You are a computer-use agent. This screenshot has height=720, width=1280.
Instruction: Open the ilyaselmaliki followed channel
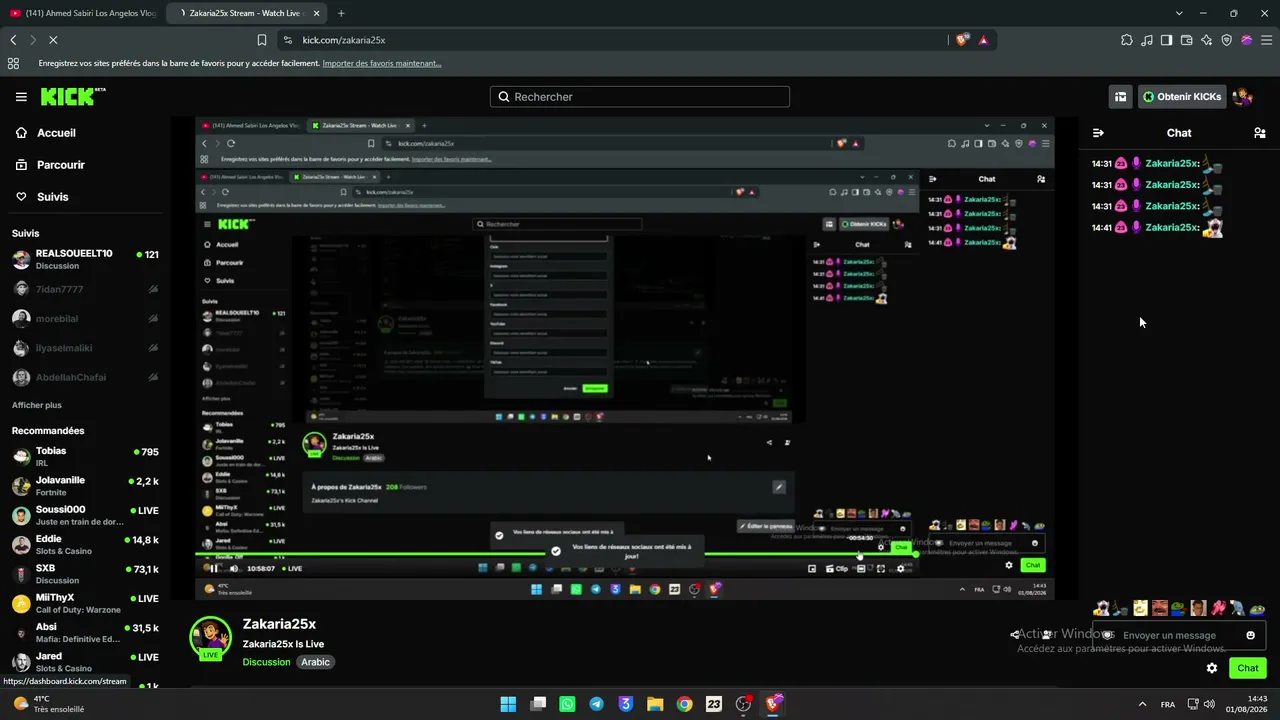tap(85, 348)
